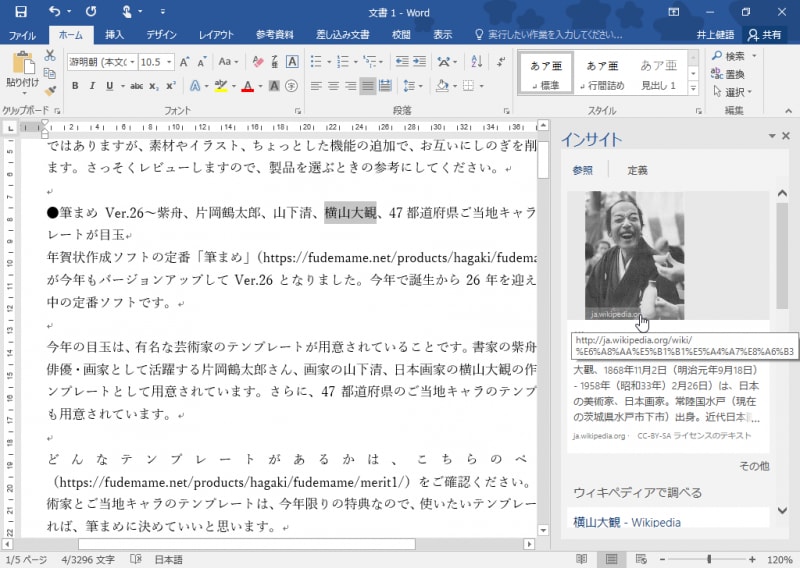Switch to the レイアウト tab
The height and width of the screenshot is (568, 800).
(x=216, y=35)
